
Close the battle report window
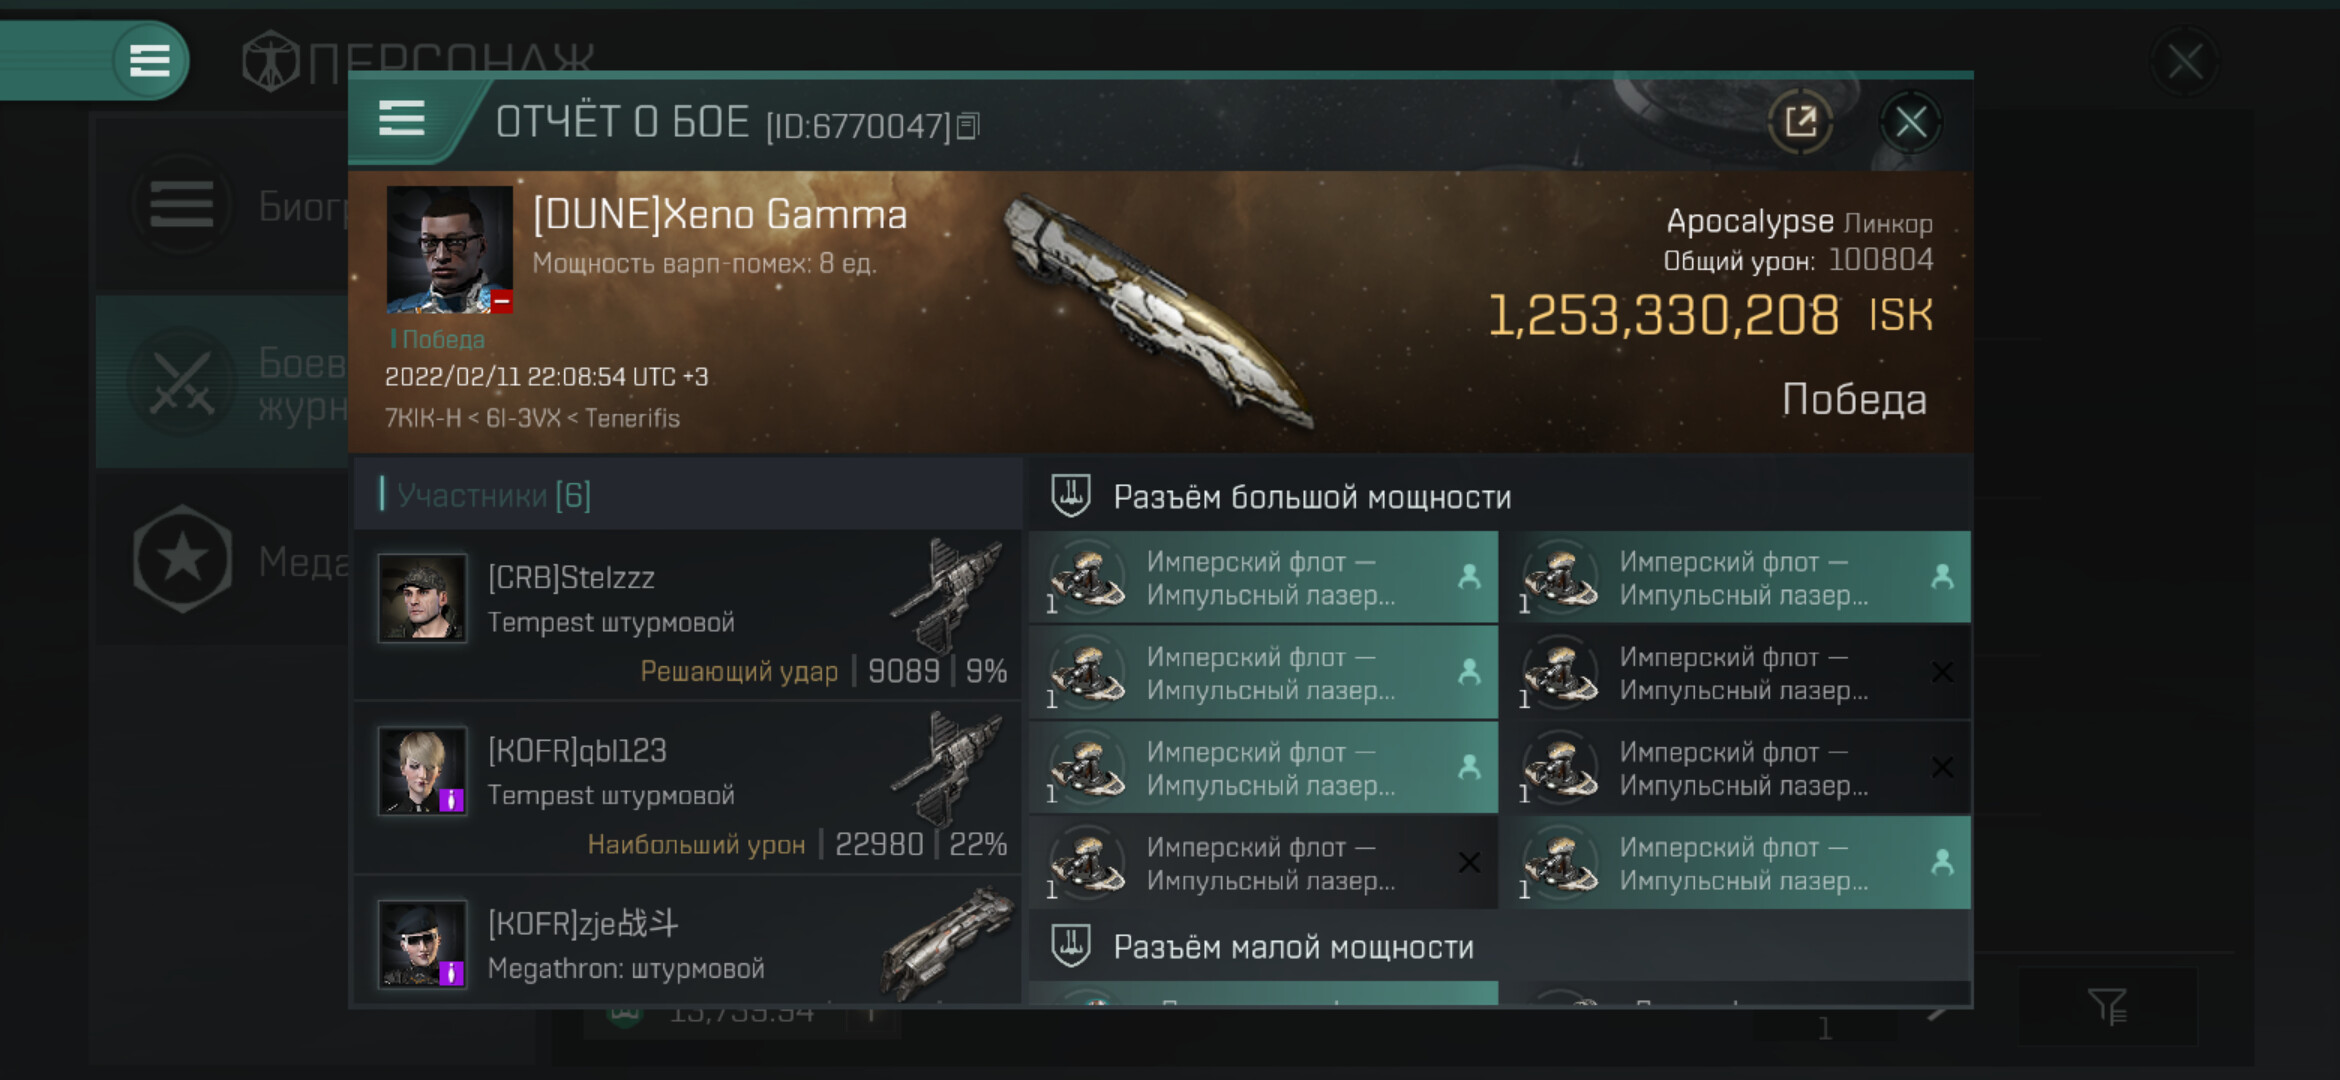point(1910,123)
